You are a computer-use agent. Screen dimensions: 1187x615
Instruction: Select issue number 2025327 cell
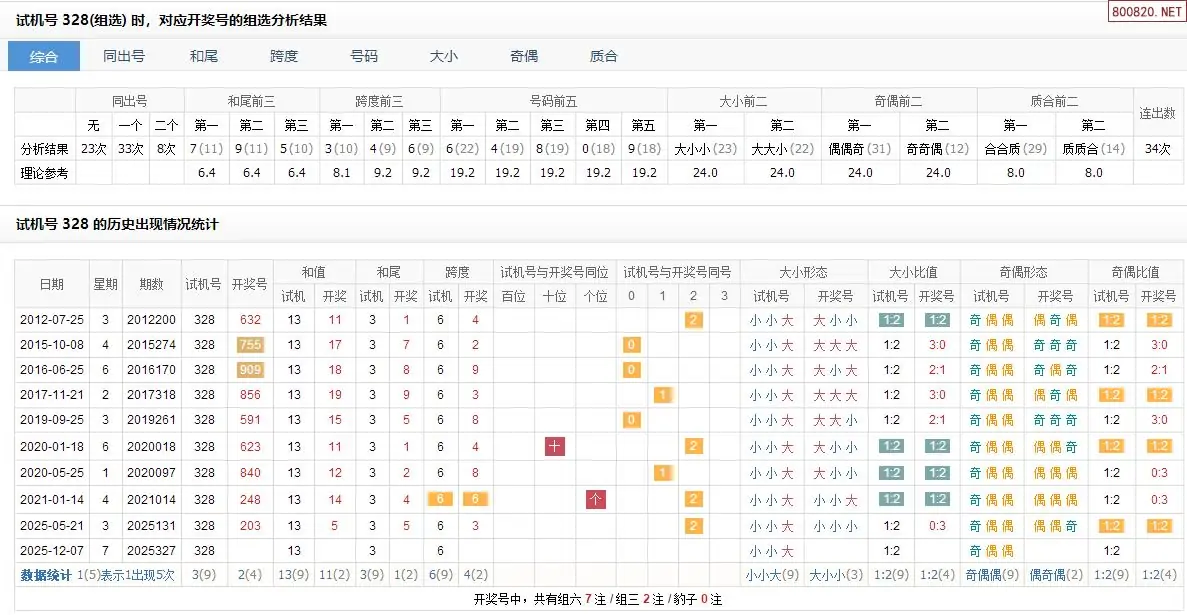151,551
